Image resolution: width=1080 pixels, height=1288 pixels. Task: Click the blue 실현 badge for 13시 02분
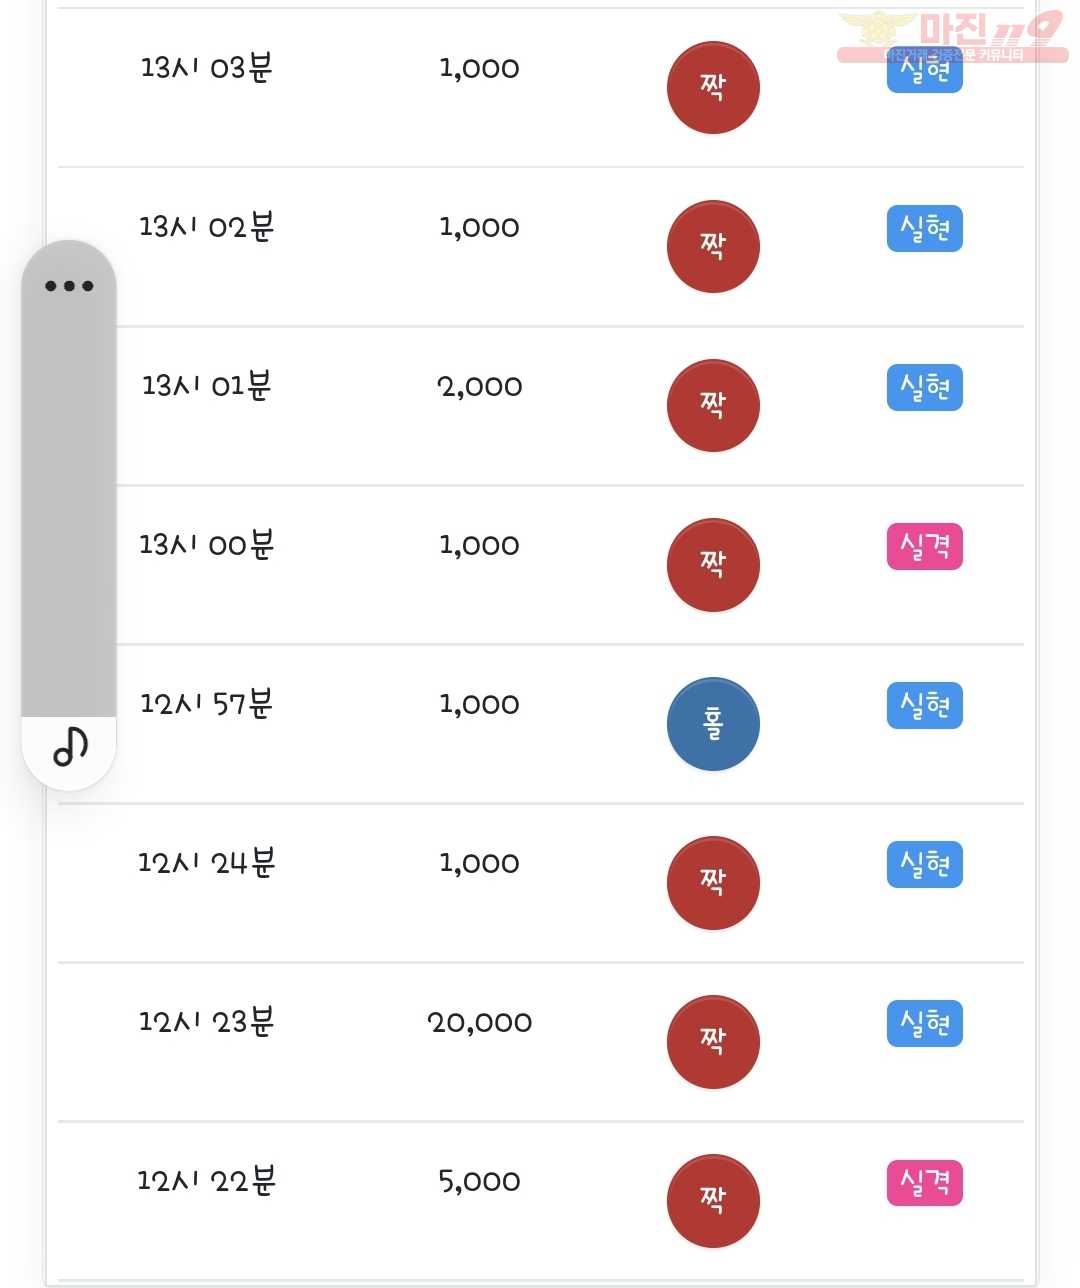tap(925, 229)
